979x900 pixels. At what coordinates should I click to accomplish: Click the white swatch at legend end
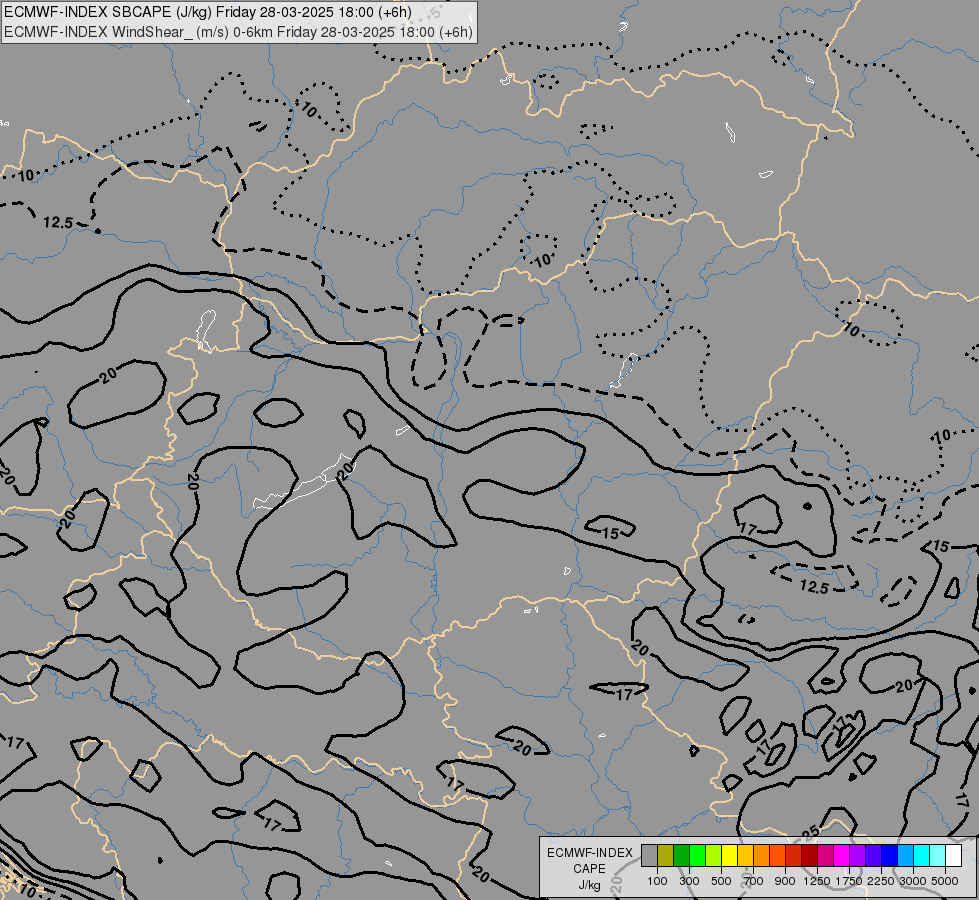(953, 855)
